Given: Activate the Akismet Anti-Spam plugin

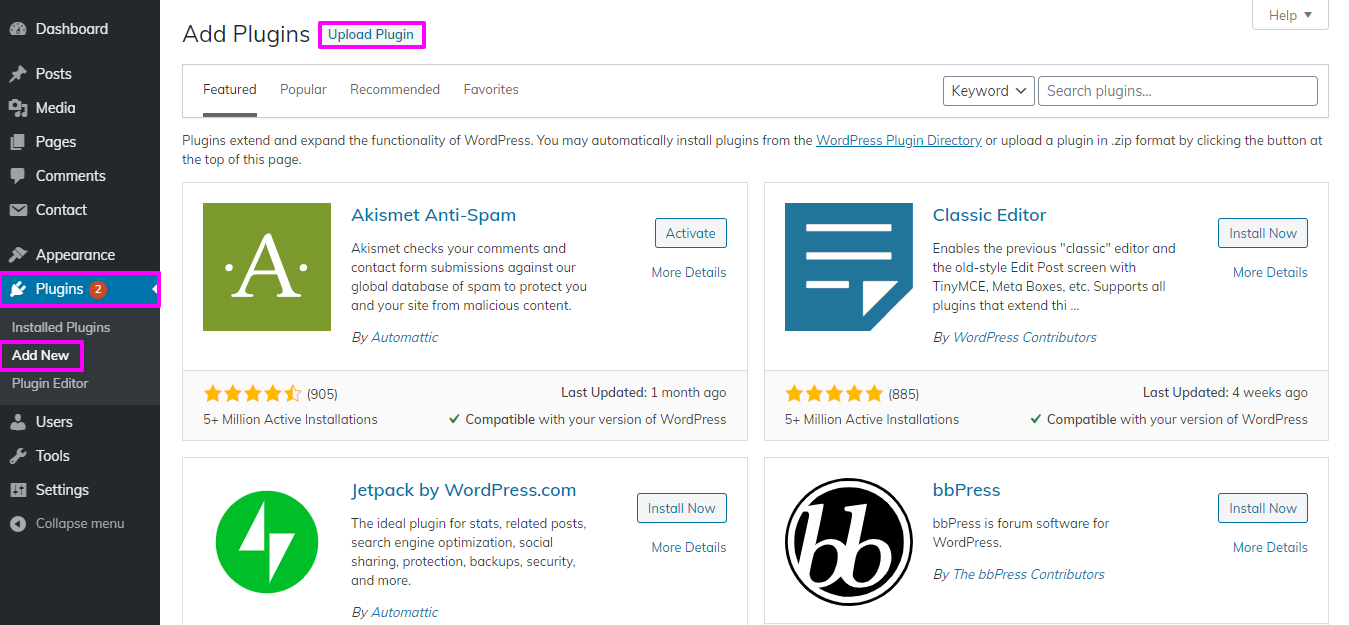Looking at the screenshot, I should (690, 233).
